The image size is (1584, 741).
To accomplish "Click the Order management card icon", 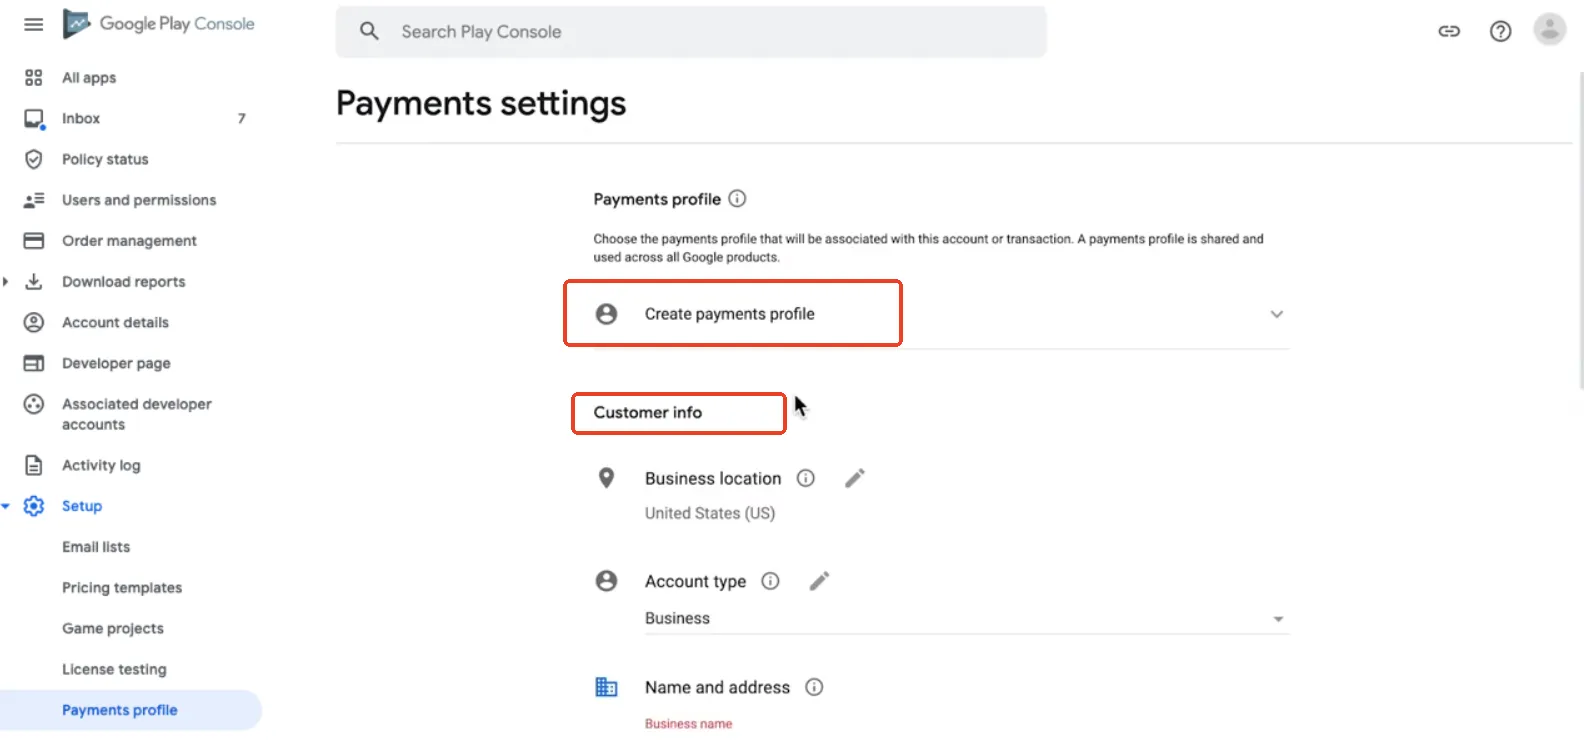I will (34, 241).
